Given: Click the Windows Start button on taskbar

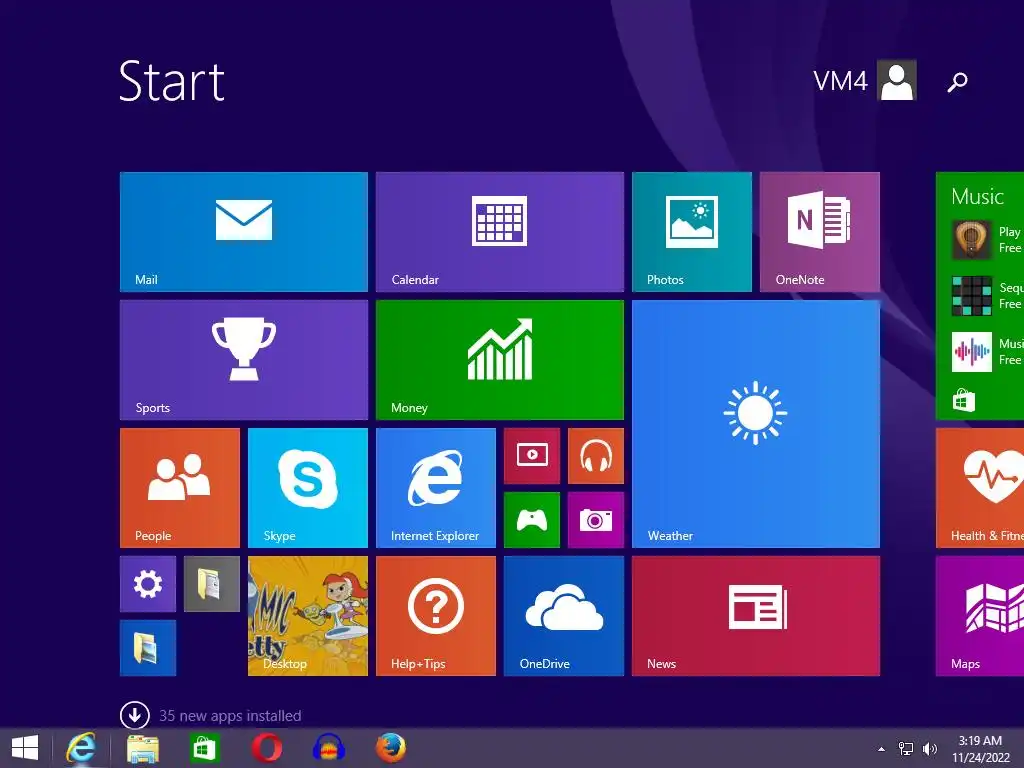Looking at the screenshot, I should tap(25, 748).
